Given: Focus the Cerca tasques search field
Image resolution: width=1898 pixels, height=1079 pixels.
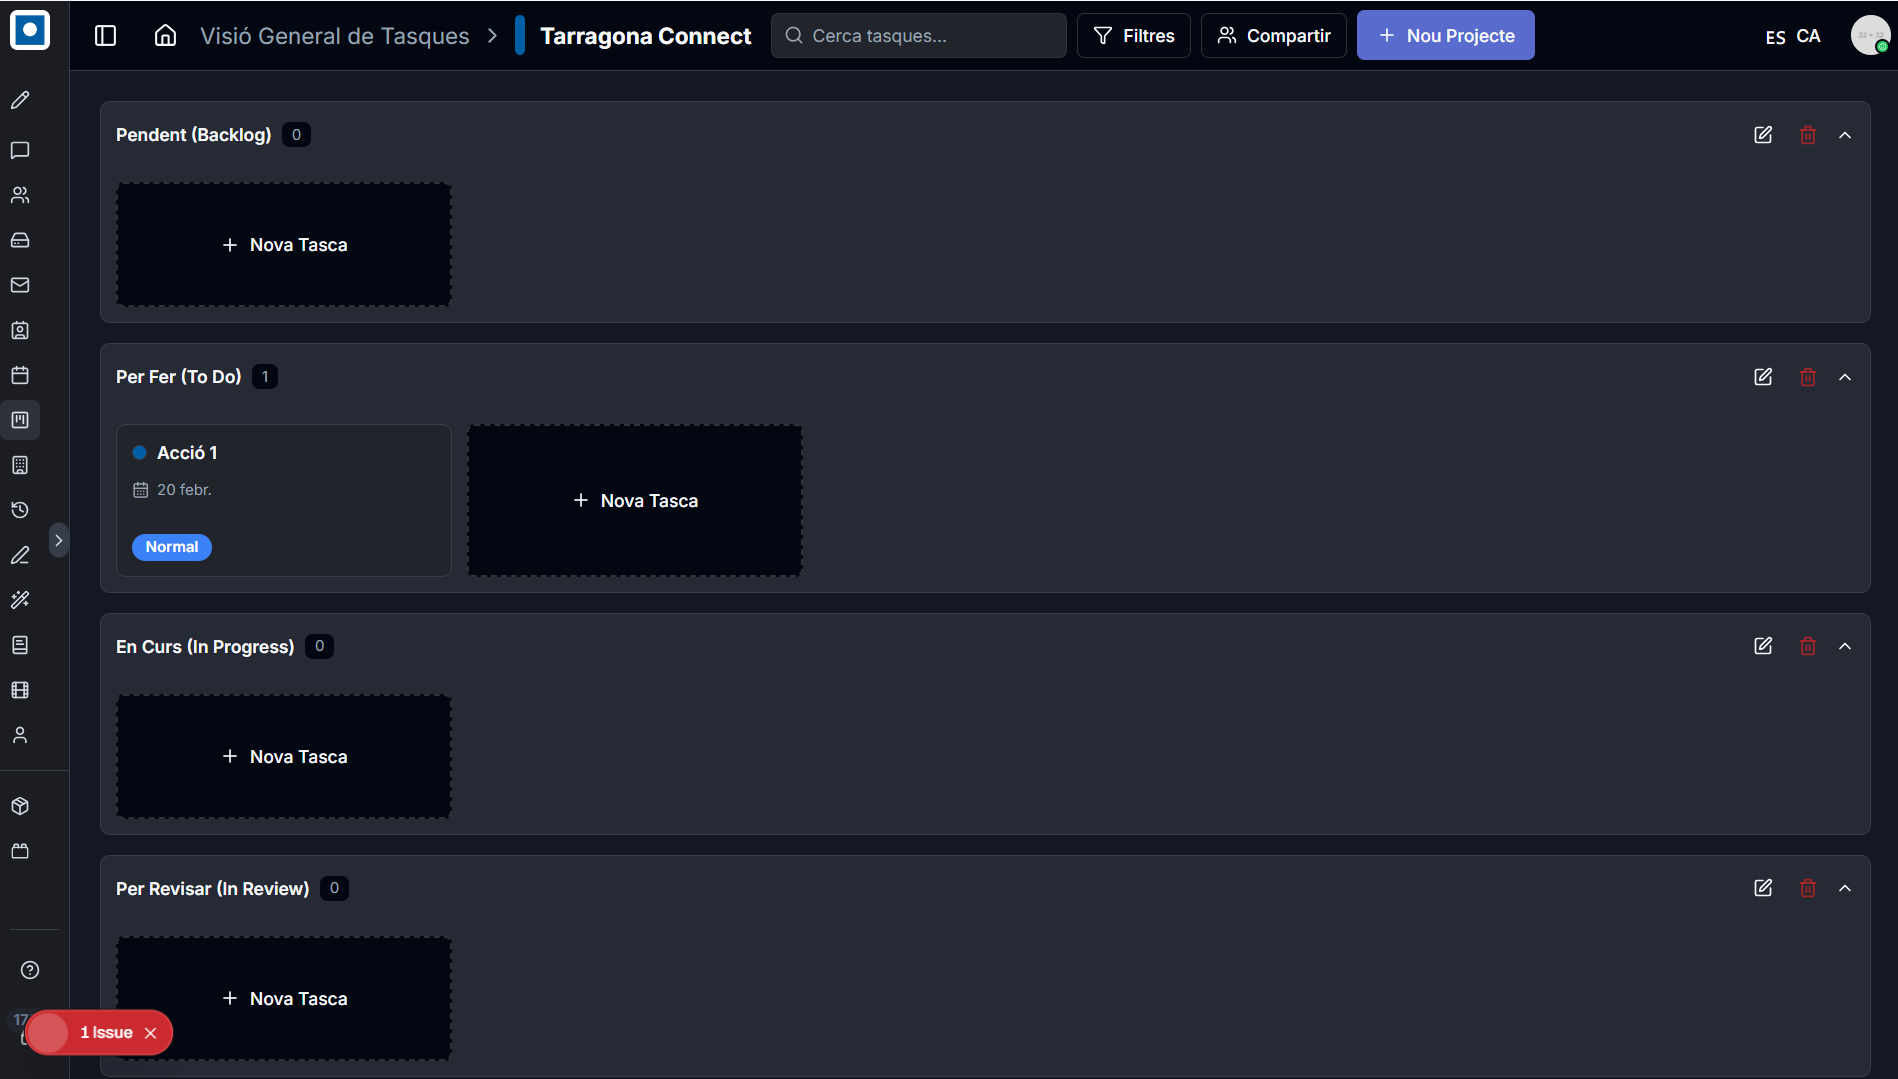Looking at the screenshot, I should point(918,36).
